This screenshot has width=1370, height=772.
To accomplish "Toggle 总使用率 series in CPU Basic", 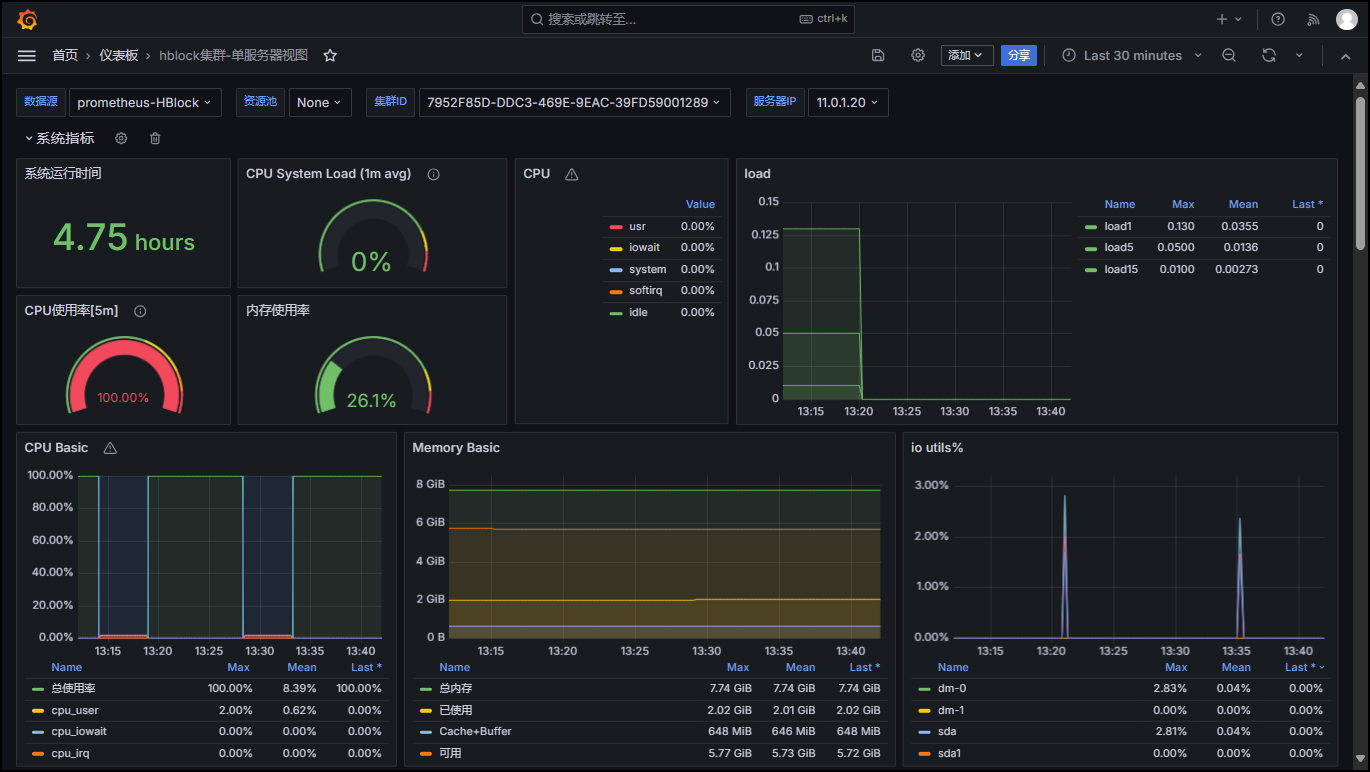I will [73, 688].
